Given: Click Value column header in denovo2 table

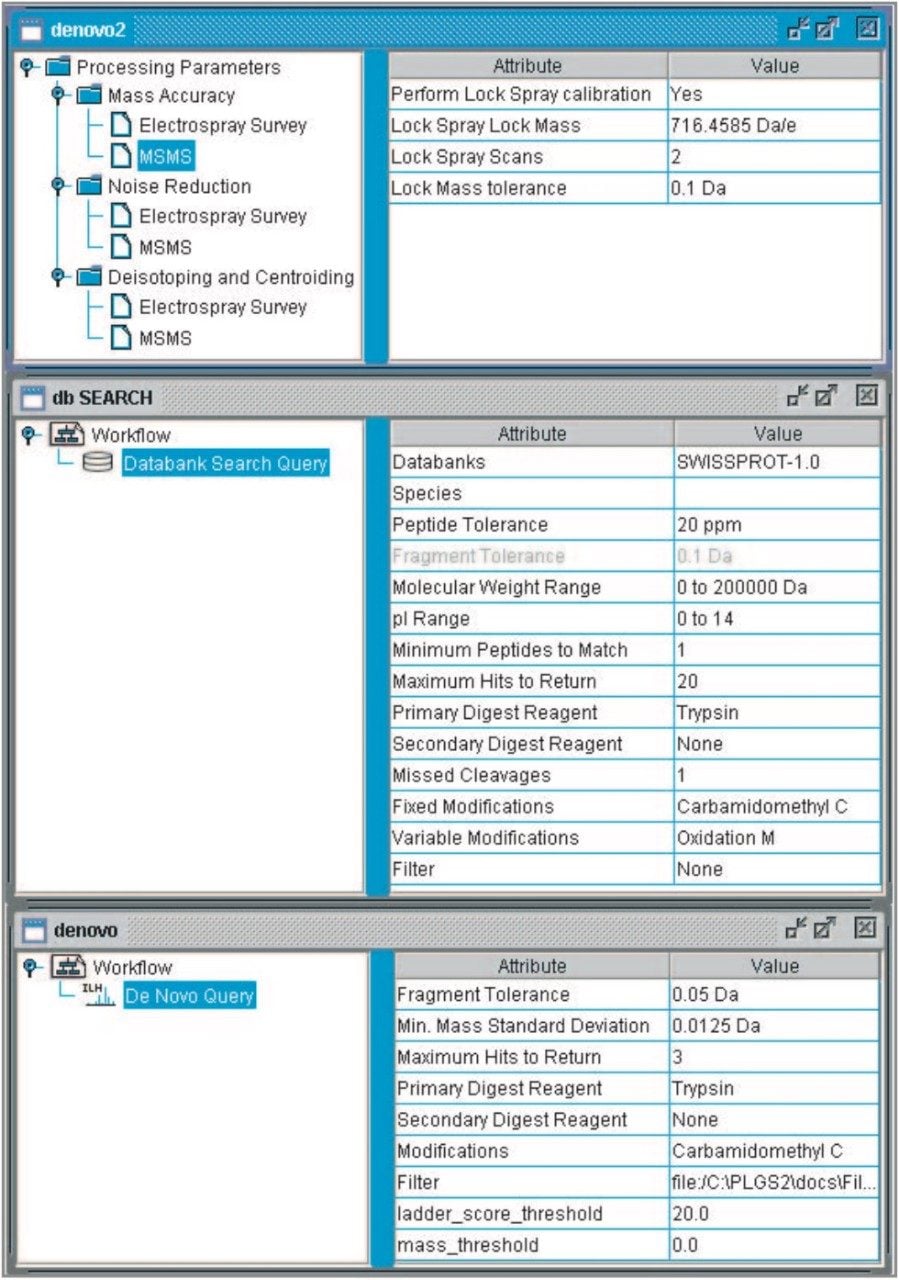Looking at the screenshot, I should (775, 66).
